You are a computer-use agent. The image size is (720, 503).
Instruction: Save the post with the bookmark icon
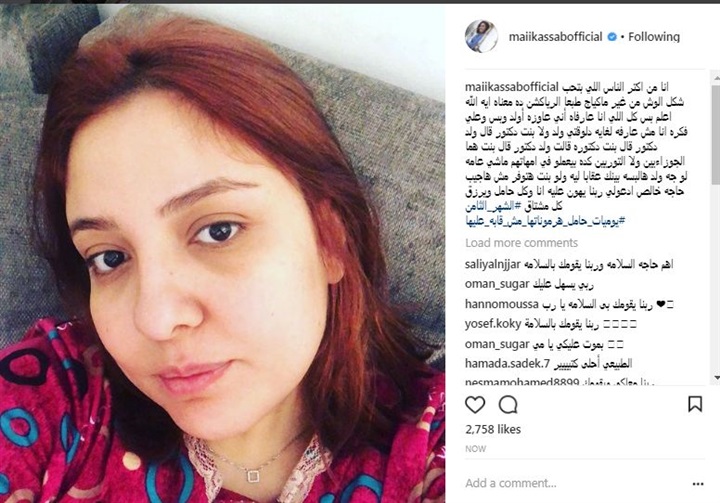point(695,404)
